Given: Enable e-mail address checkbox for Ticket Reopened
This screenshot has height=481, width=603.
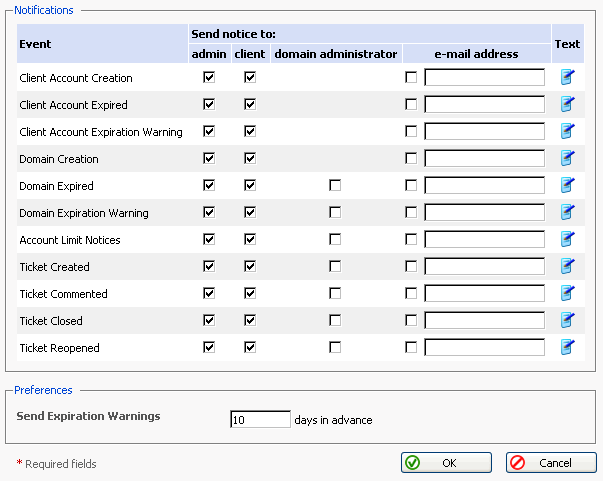Looking at the screenshot, I should click(411, 348).
